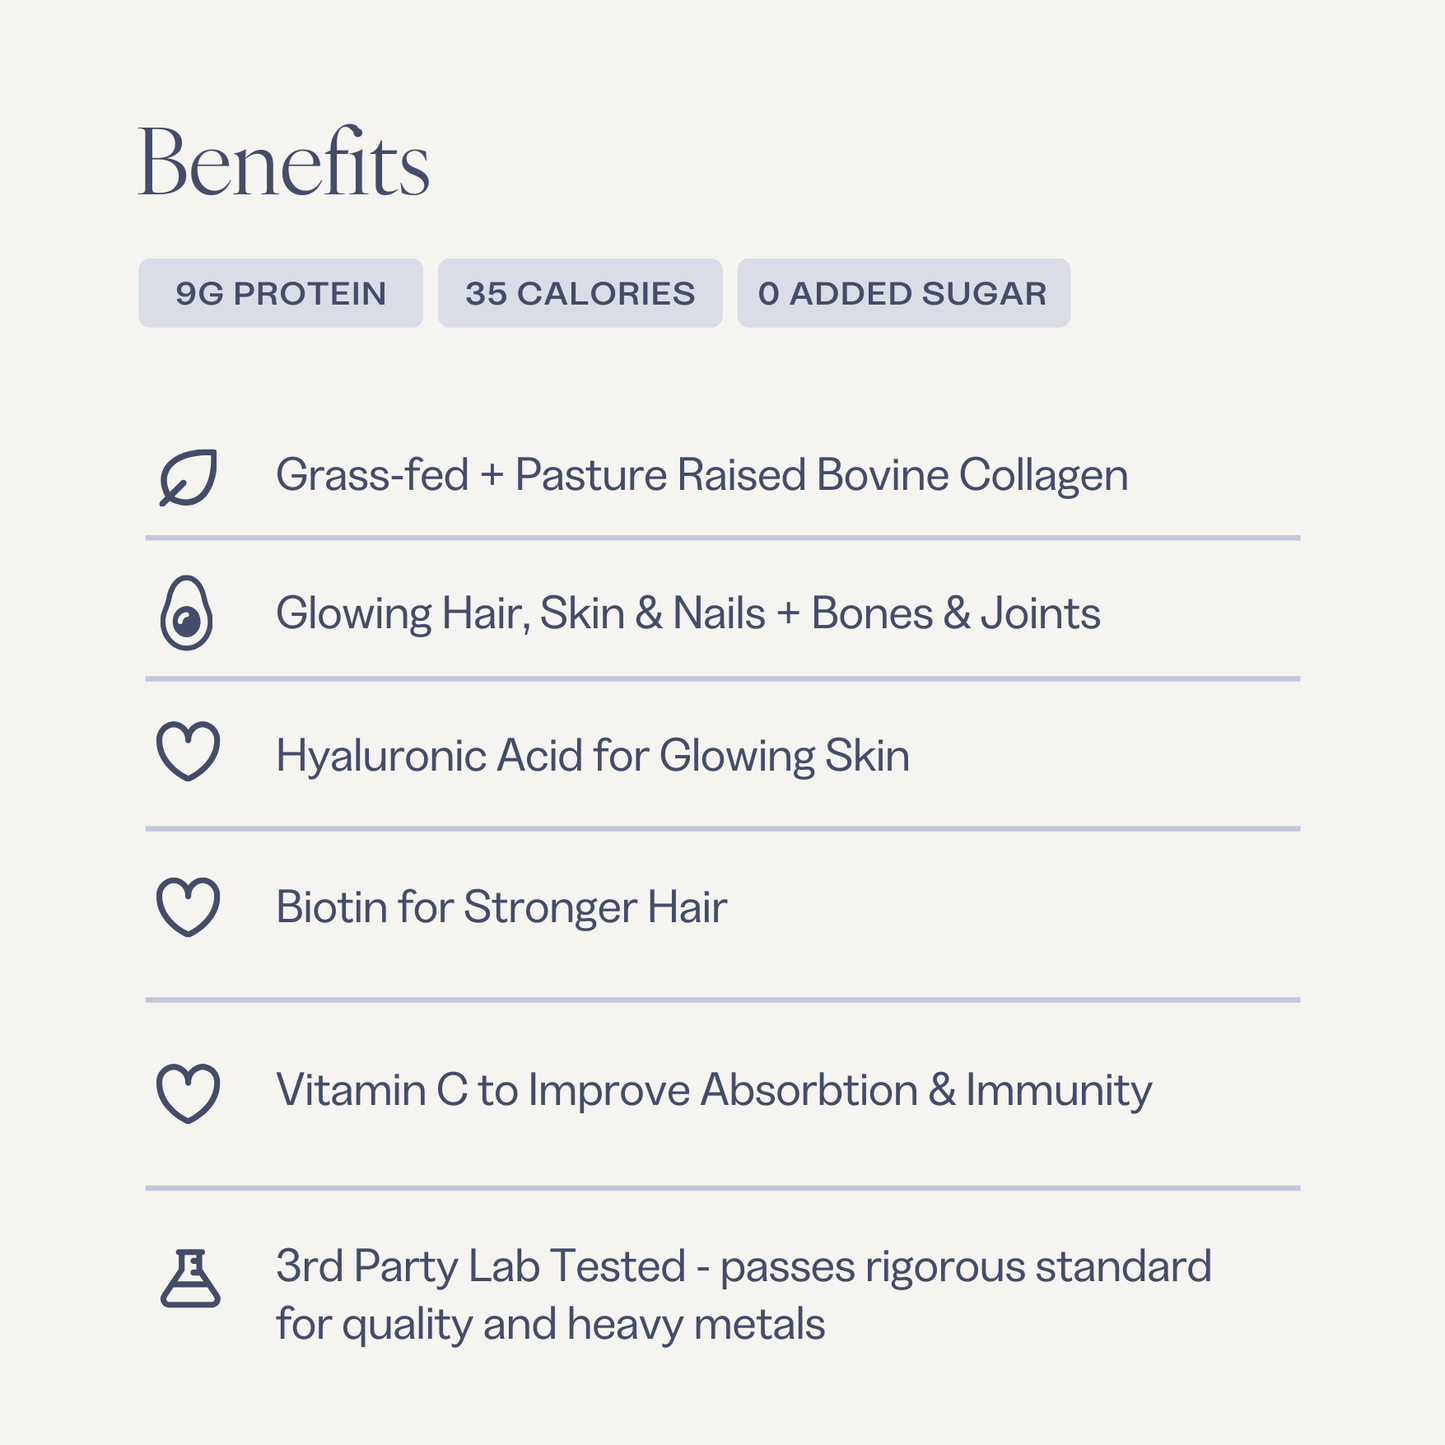
Task: Click the 35 CALORIES badge
Action: click(580, 293)
